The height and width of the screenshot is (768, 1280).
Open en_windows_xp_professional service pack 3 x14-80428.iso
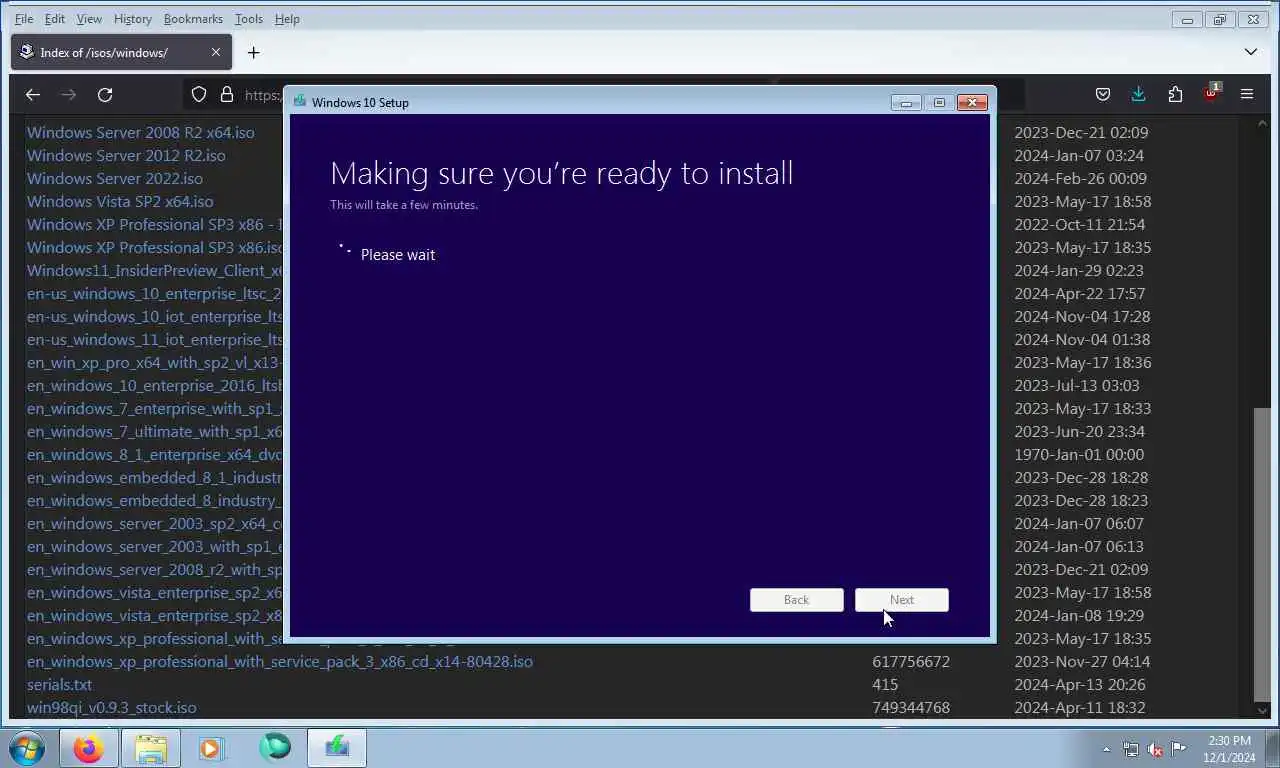280,661
